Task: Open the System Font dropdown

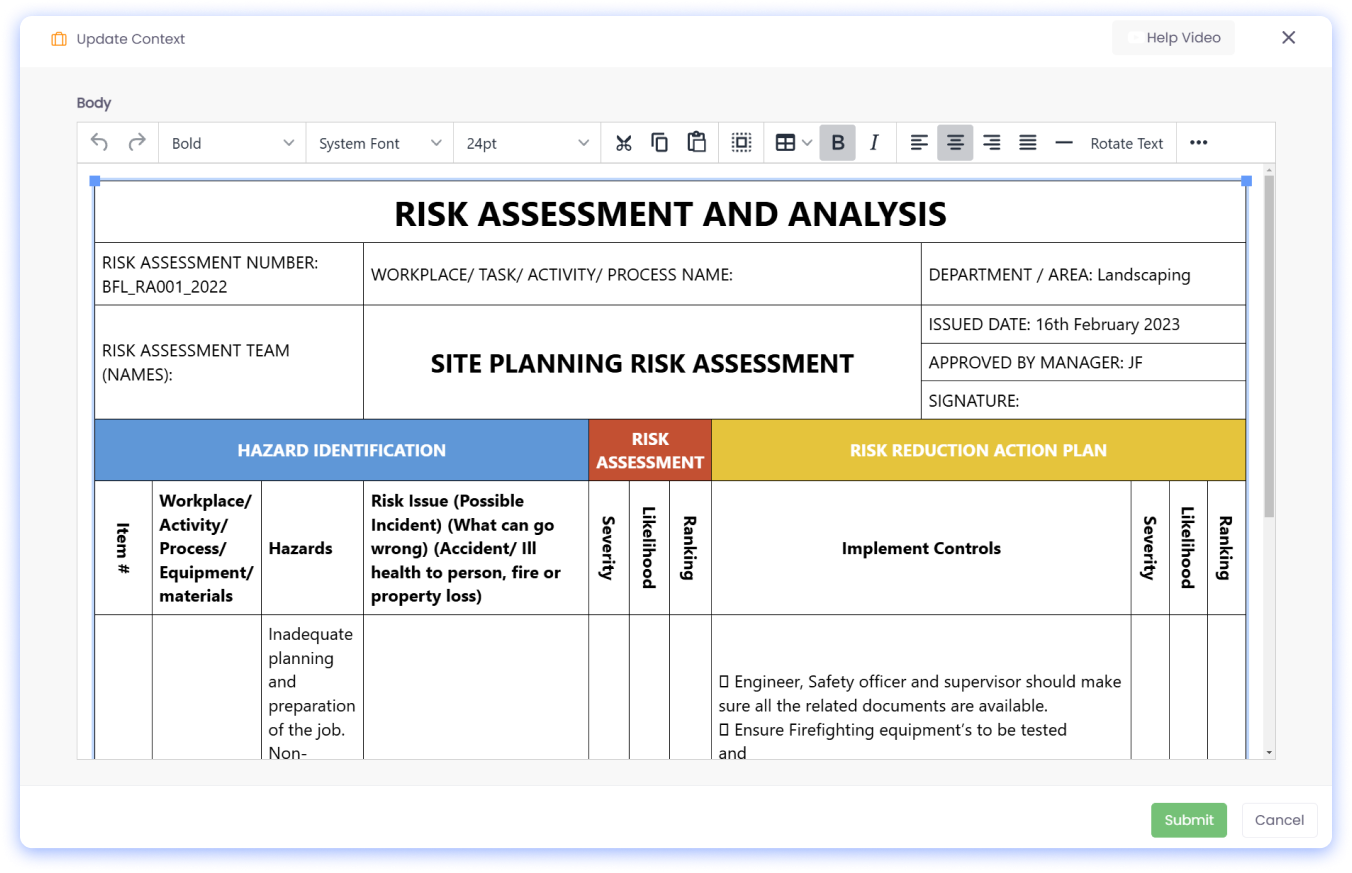Action: (x=379, y=143)
